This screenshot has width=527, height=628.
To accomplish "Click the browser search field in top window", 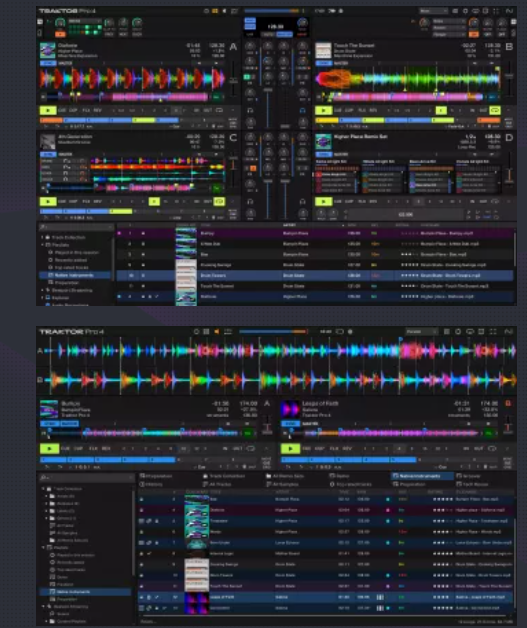I will point(76,227).
